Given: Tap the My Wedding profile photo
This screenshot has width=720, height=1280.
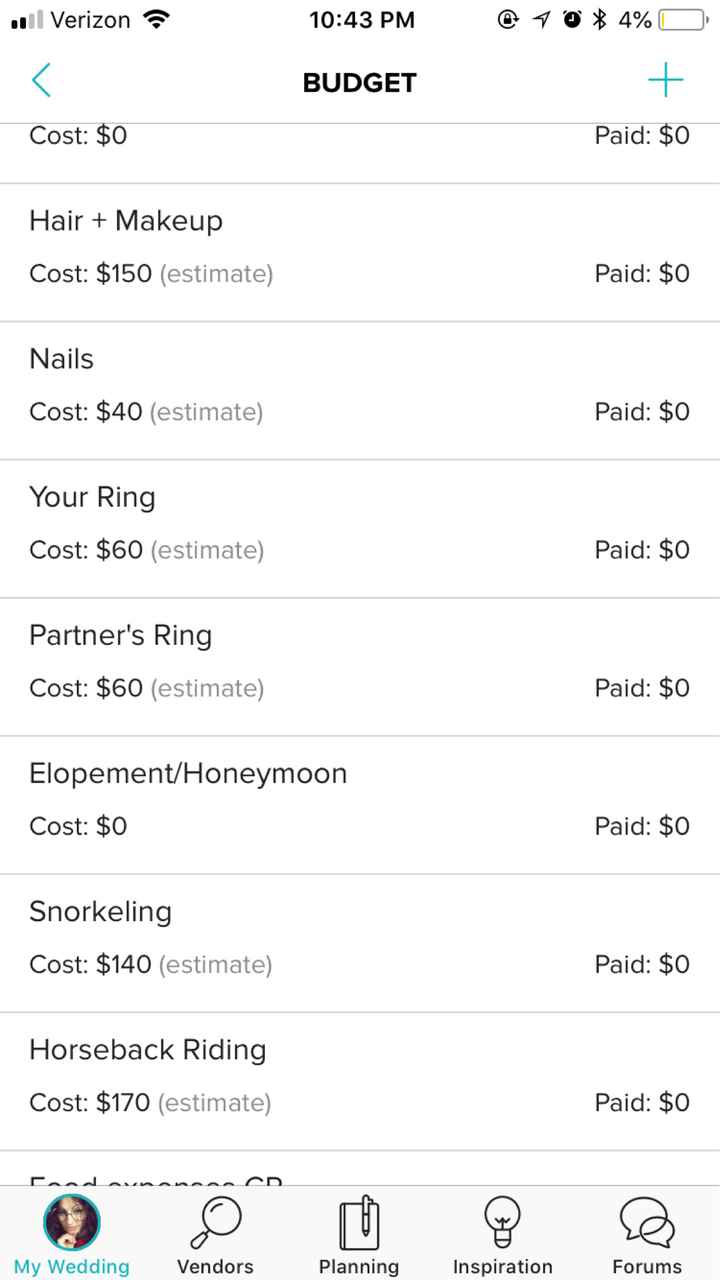Looking at the screenshot, I should point(72,1222).
